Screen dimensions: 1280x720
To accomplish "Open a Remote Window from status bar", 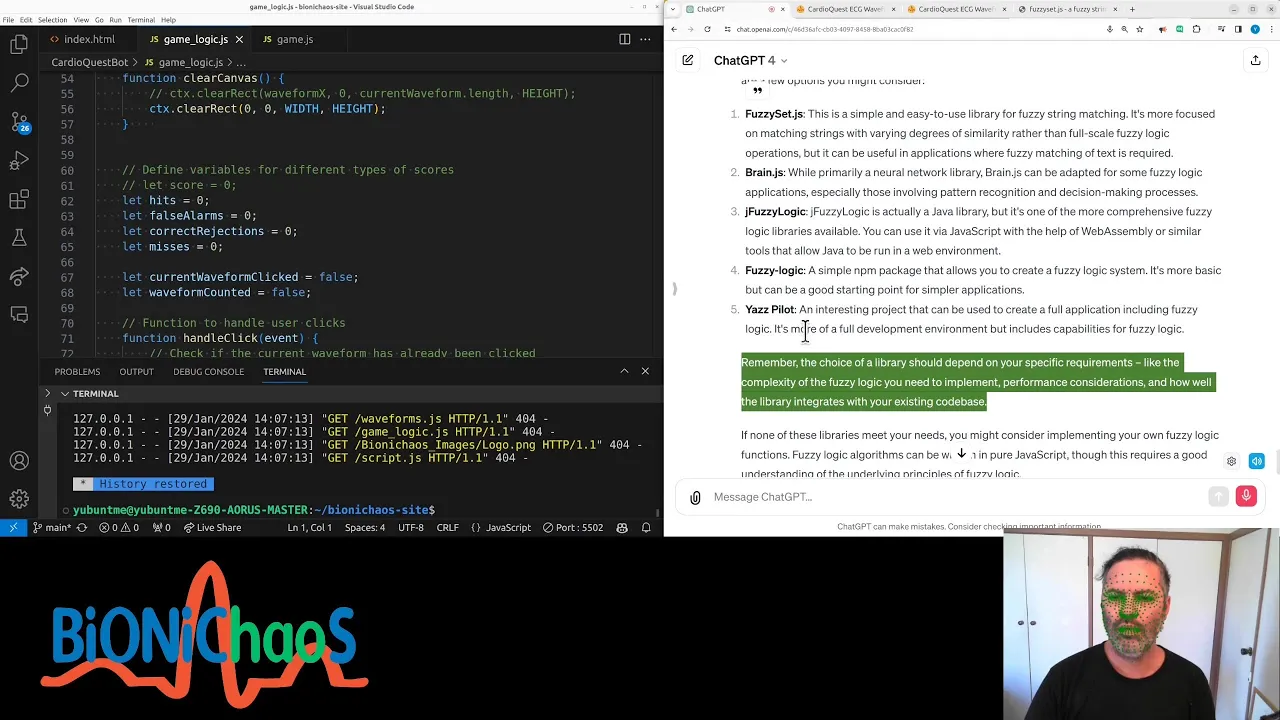I will click(13, 527).
